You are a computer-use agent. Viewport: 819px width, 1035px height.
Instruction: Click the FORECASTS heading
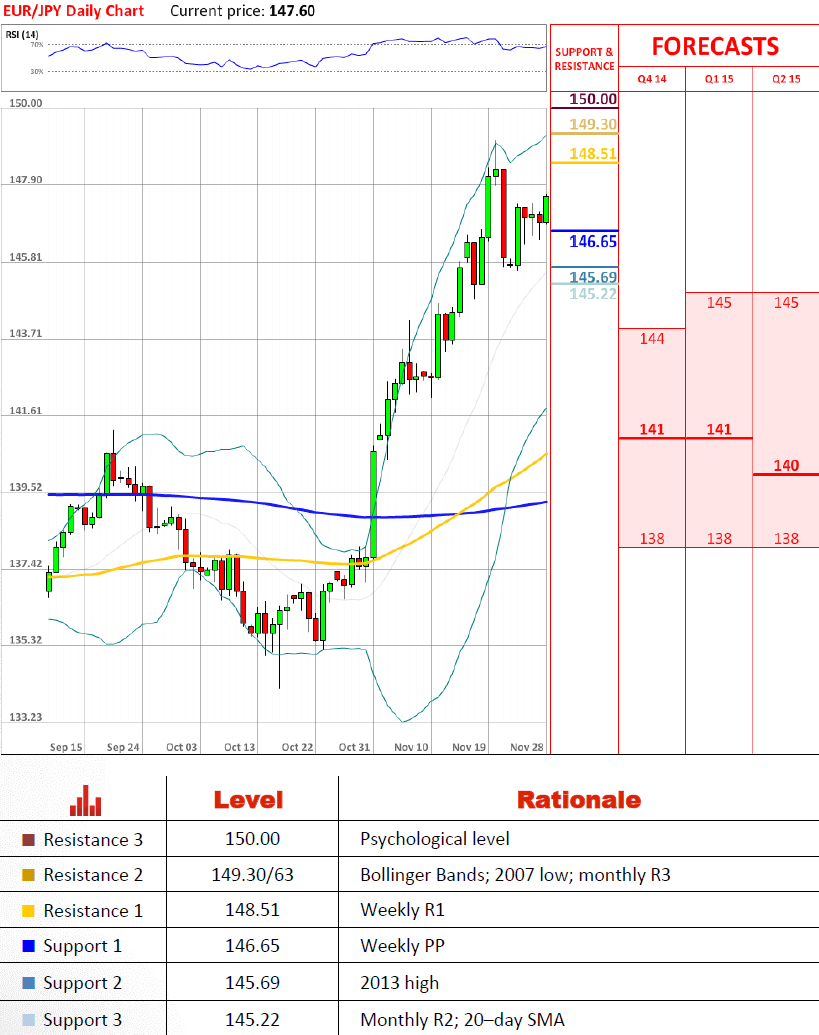point(715,46)
